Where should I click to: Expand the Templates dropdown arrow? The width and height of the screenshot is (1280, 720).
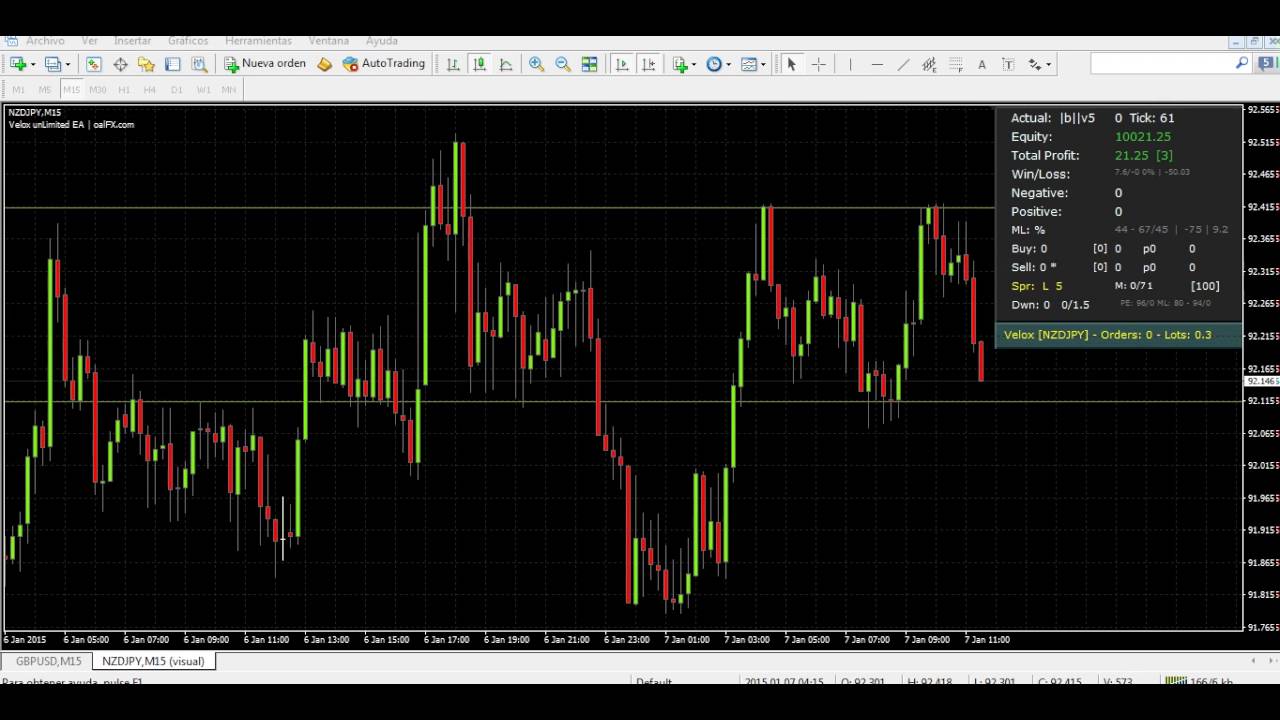pos(764,64)
